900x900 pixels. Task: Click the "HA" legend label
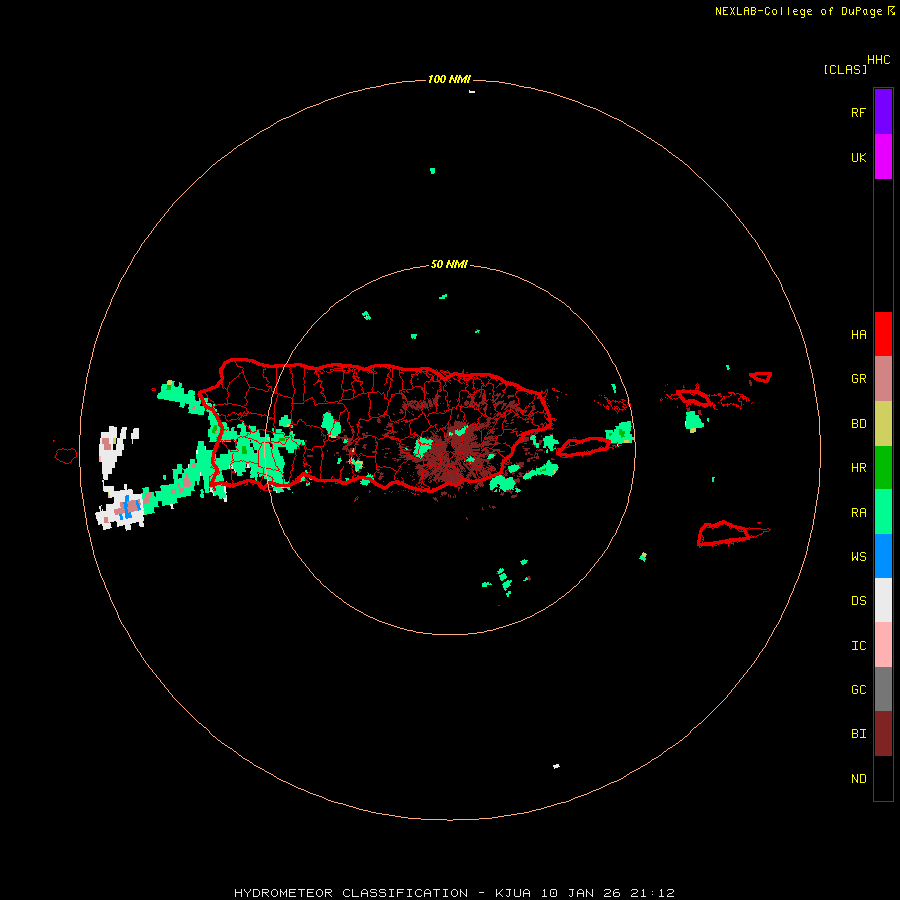point(858,335)
